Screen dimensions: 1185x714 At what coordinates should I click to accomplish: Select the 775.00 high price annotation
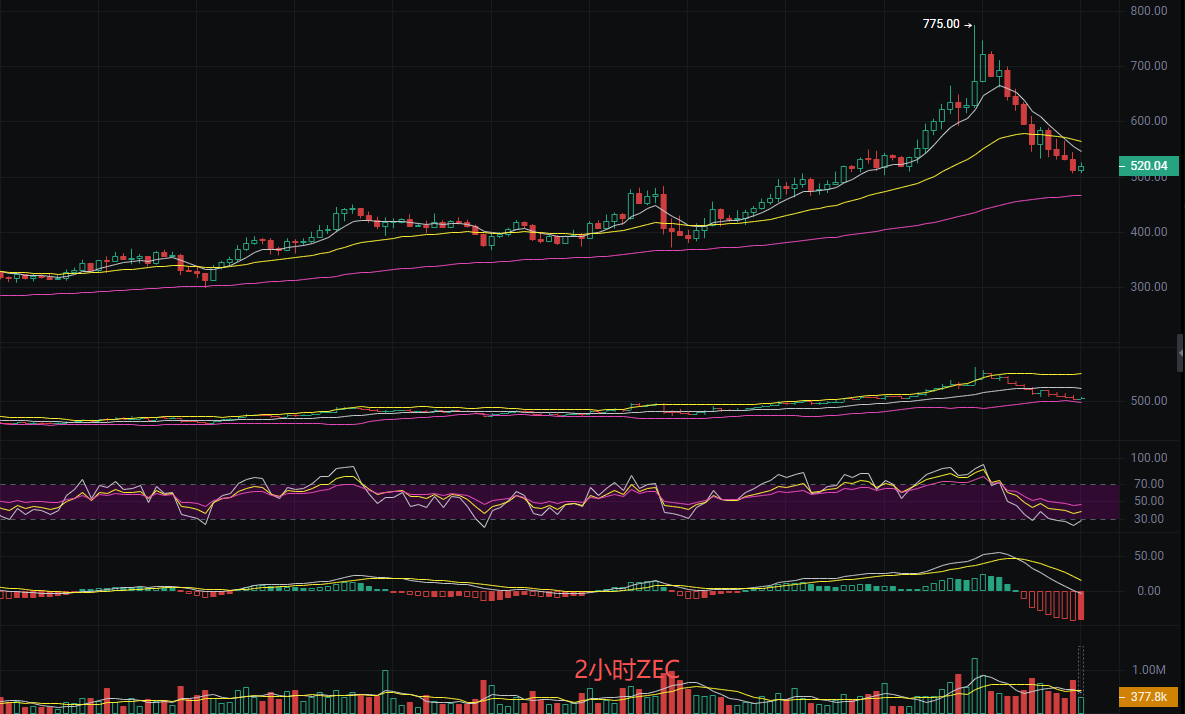940,24
